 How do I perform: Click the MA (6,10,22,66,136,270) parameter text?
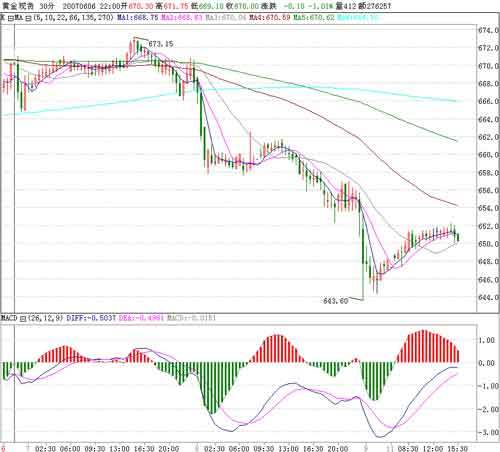(73, 17)
